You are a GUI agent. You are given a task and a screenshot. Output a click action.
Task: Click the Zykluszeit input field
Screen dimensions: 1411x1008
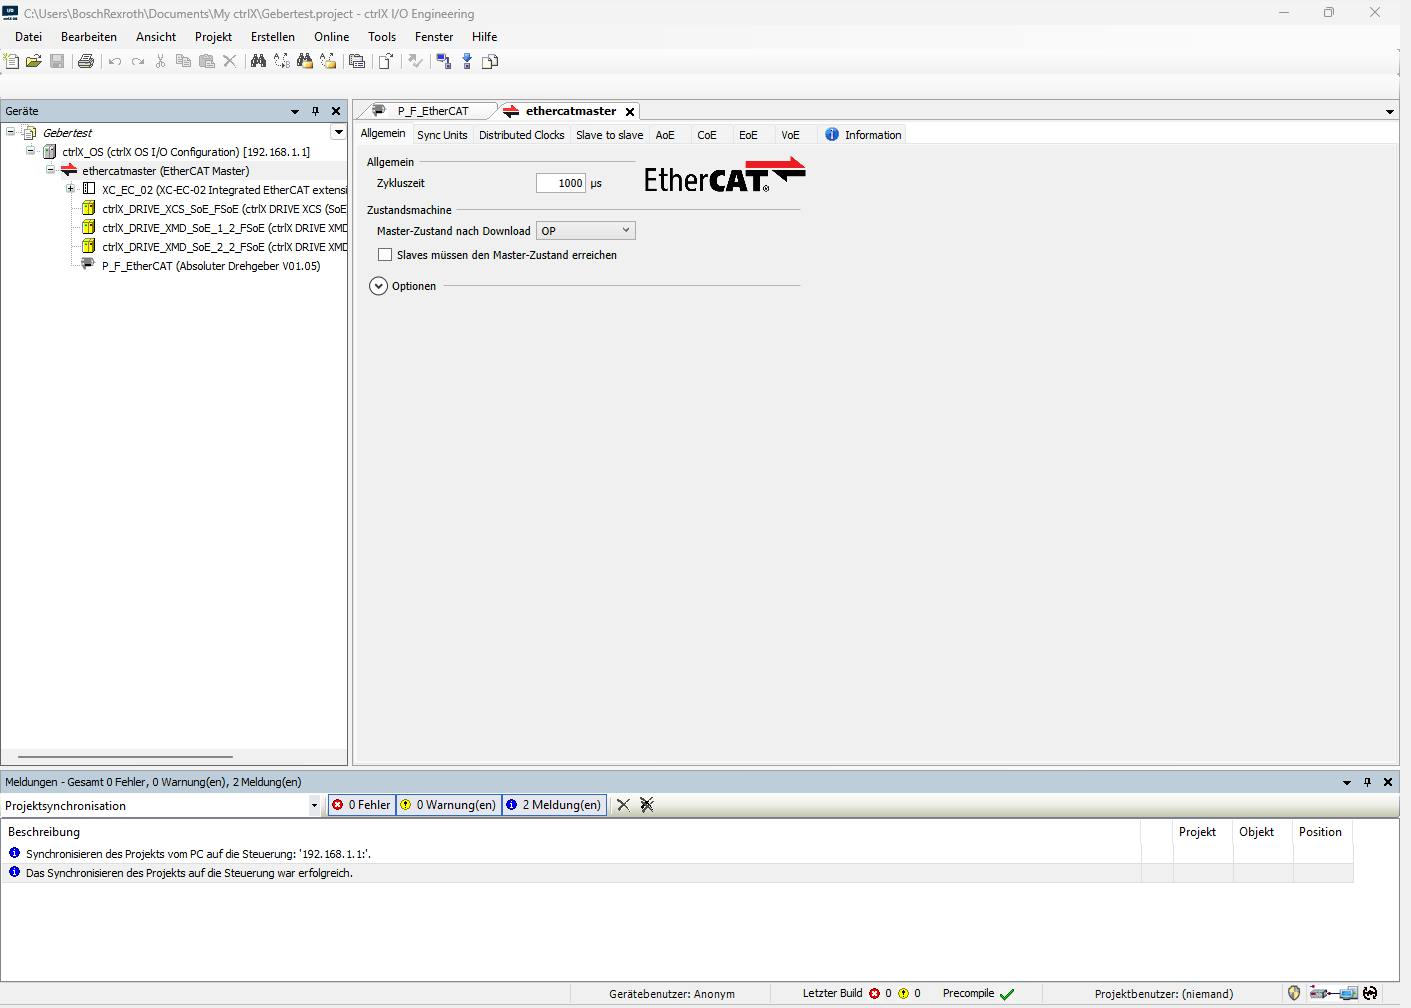click(x=560, y=183)
